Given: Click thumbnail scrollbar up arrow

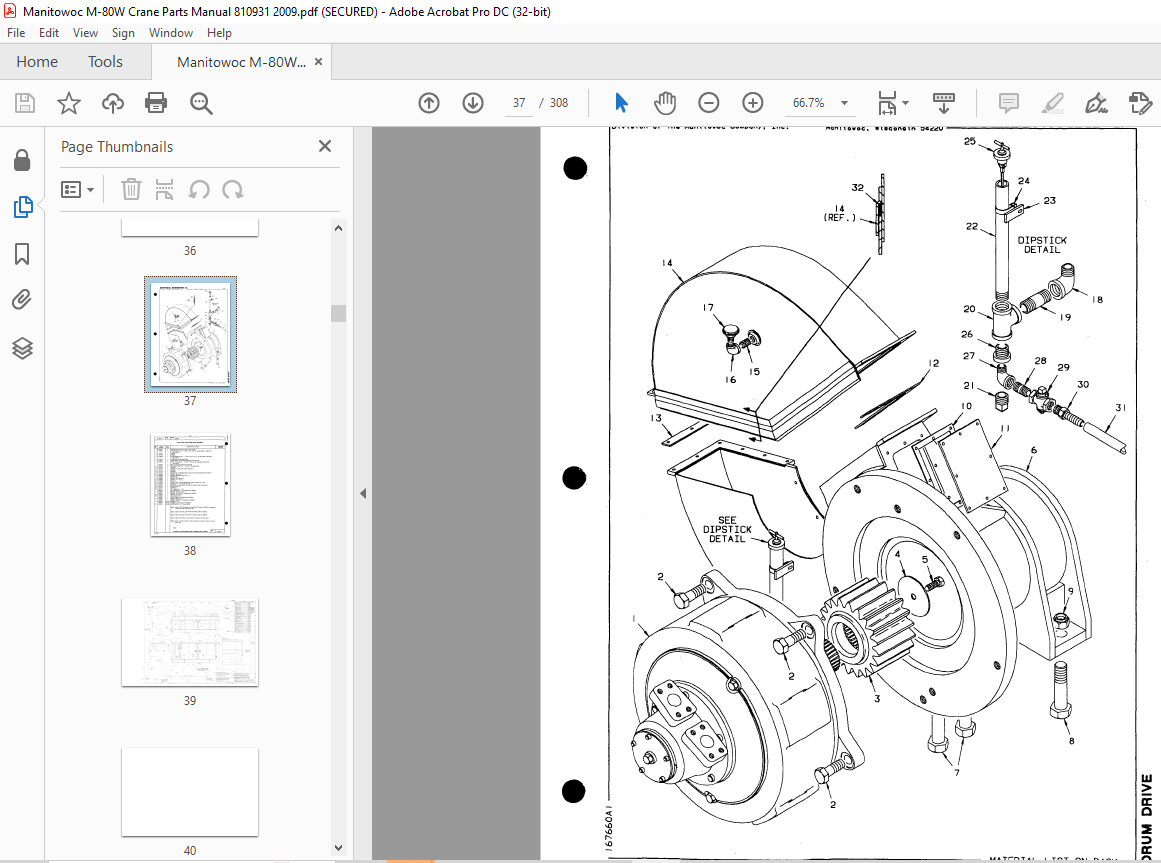Looking at the screenshot, I should point(338,228).
